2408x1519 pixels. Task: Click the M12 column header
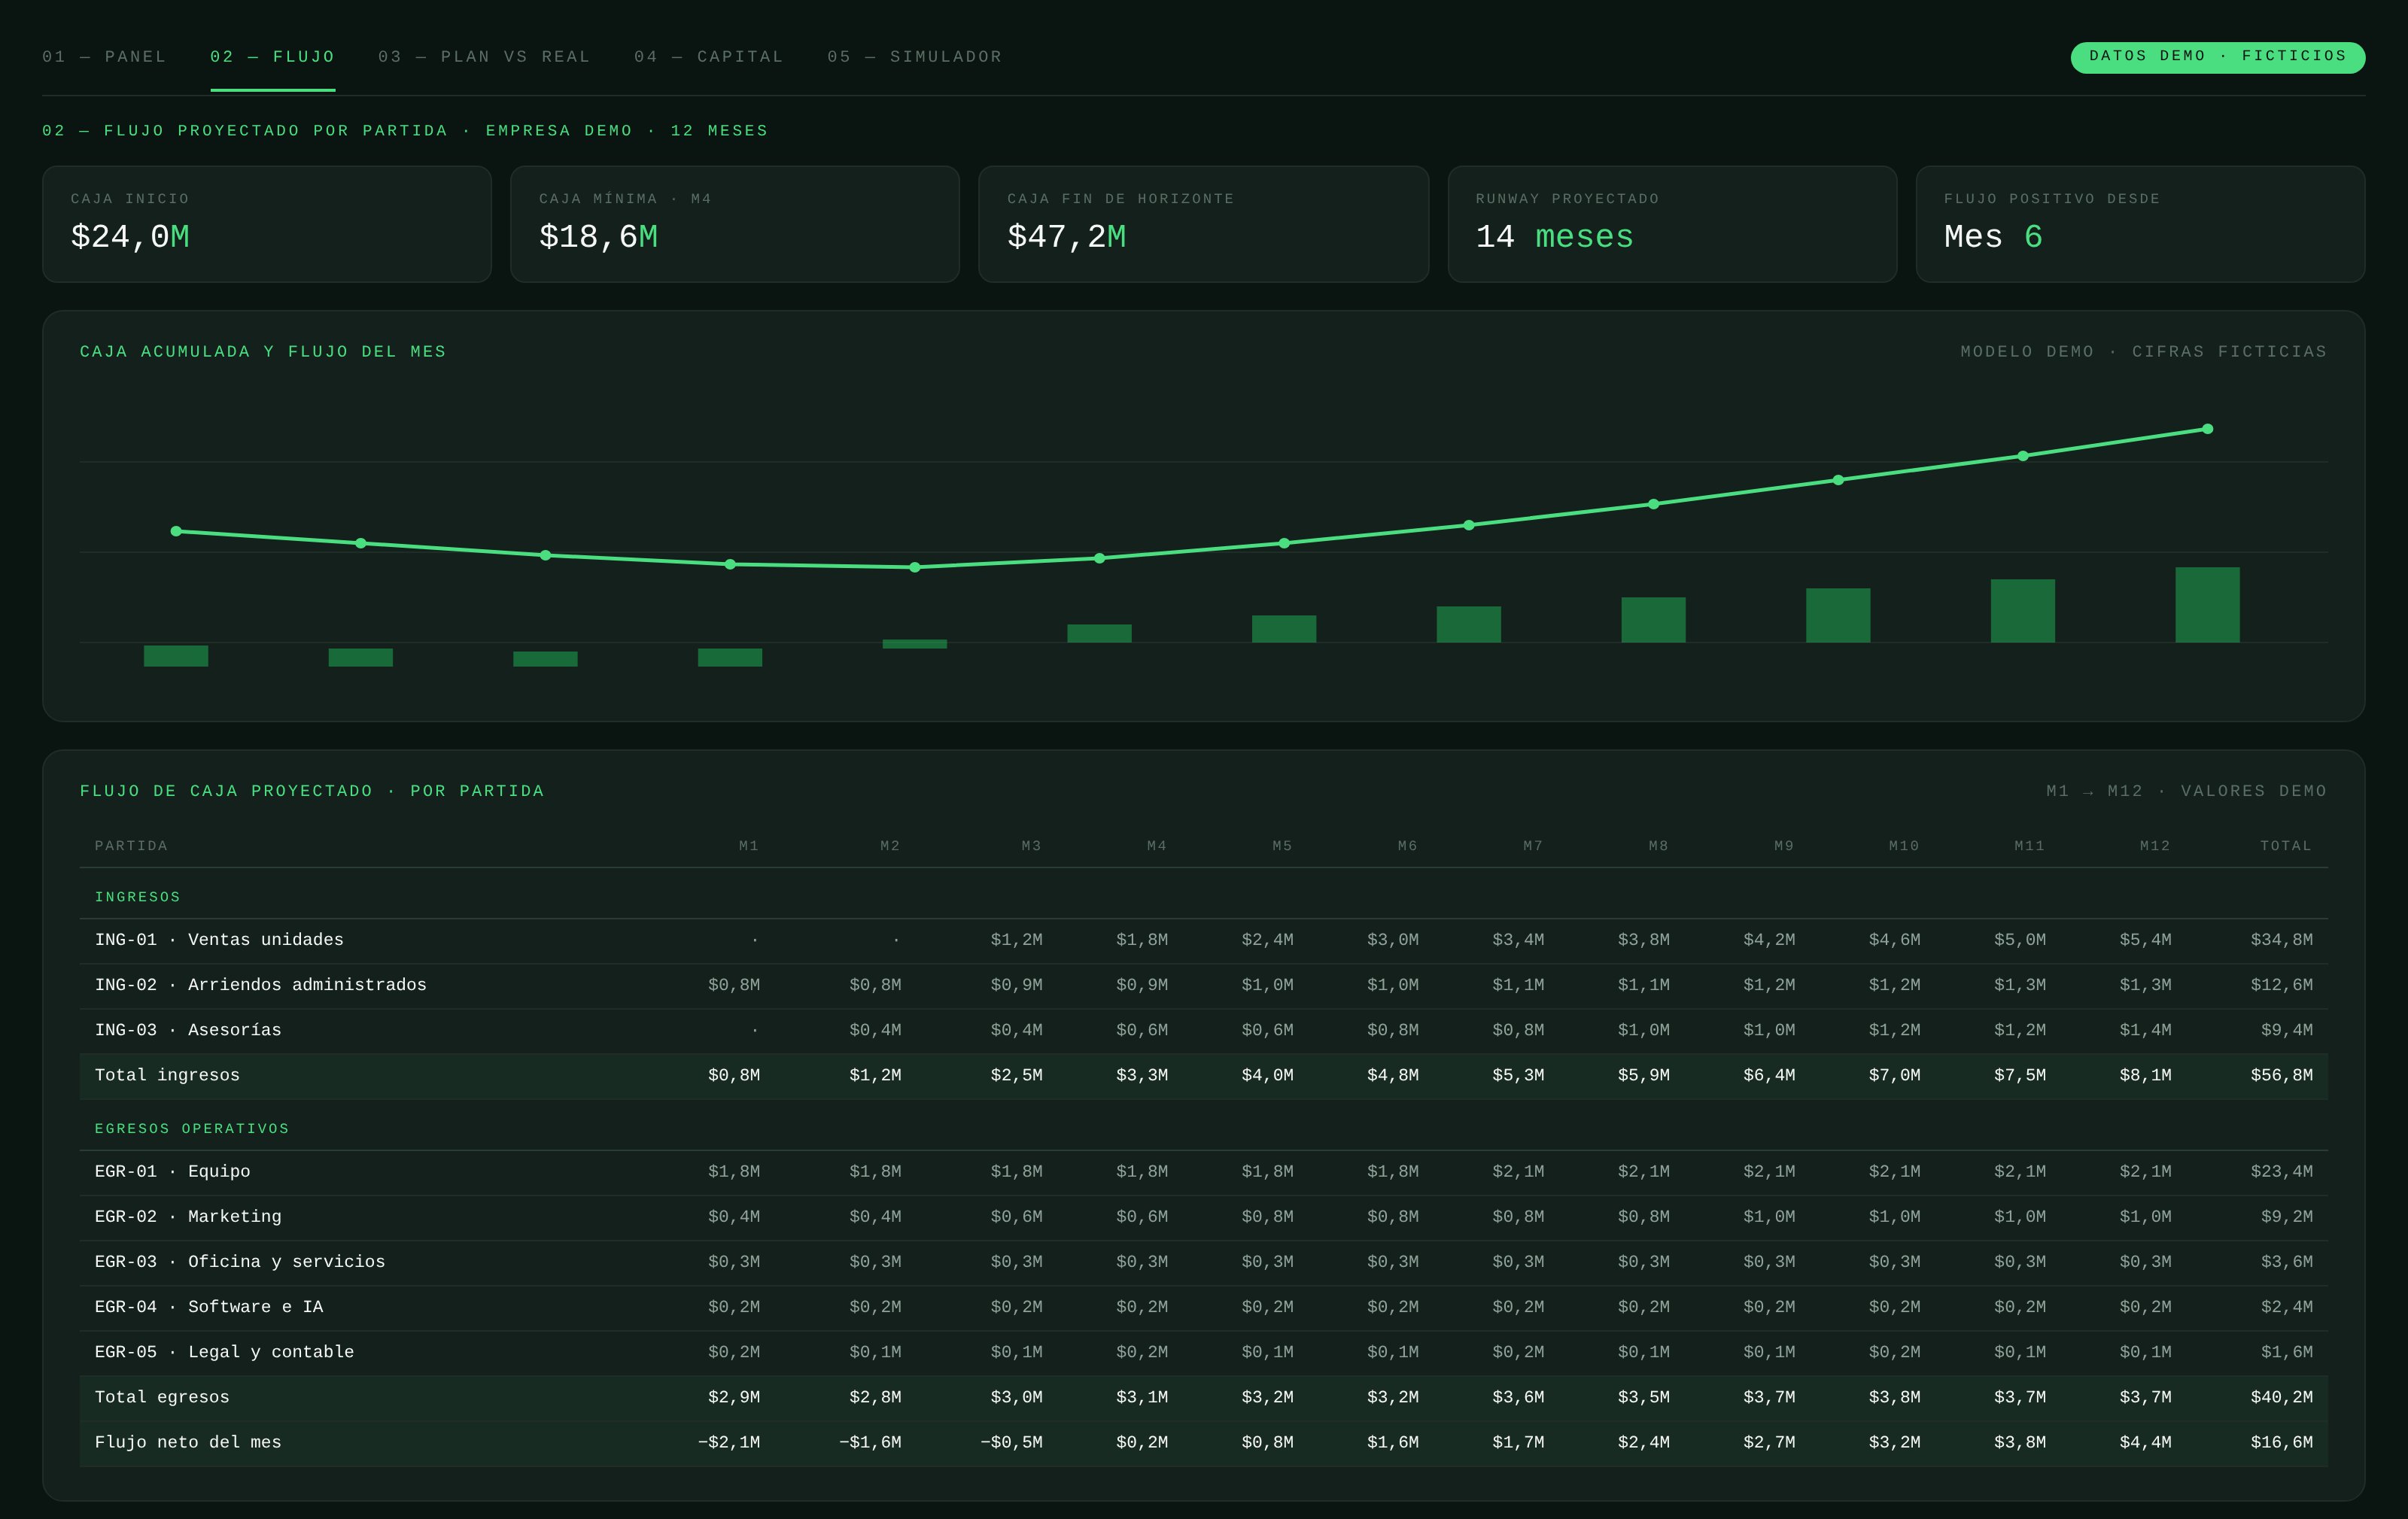2155,846
